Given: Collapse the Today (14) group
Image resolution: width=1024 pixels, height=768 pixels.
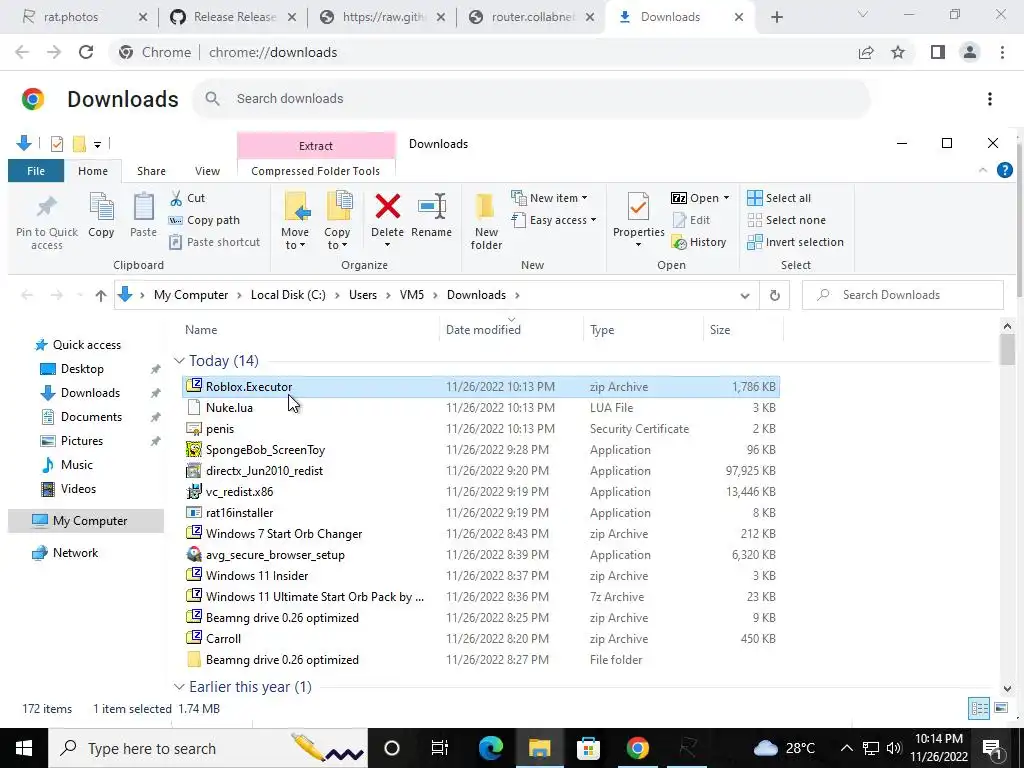Looking at the screenshot, I should click(179, 360).
